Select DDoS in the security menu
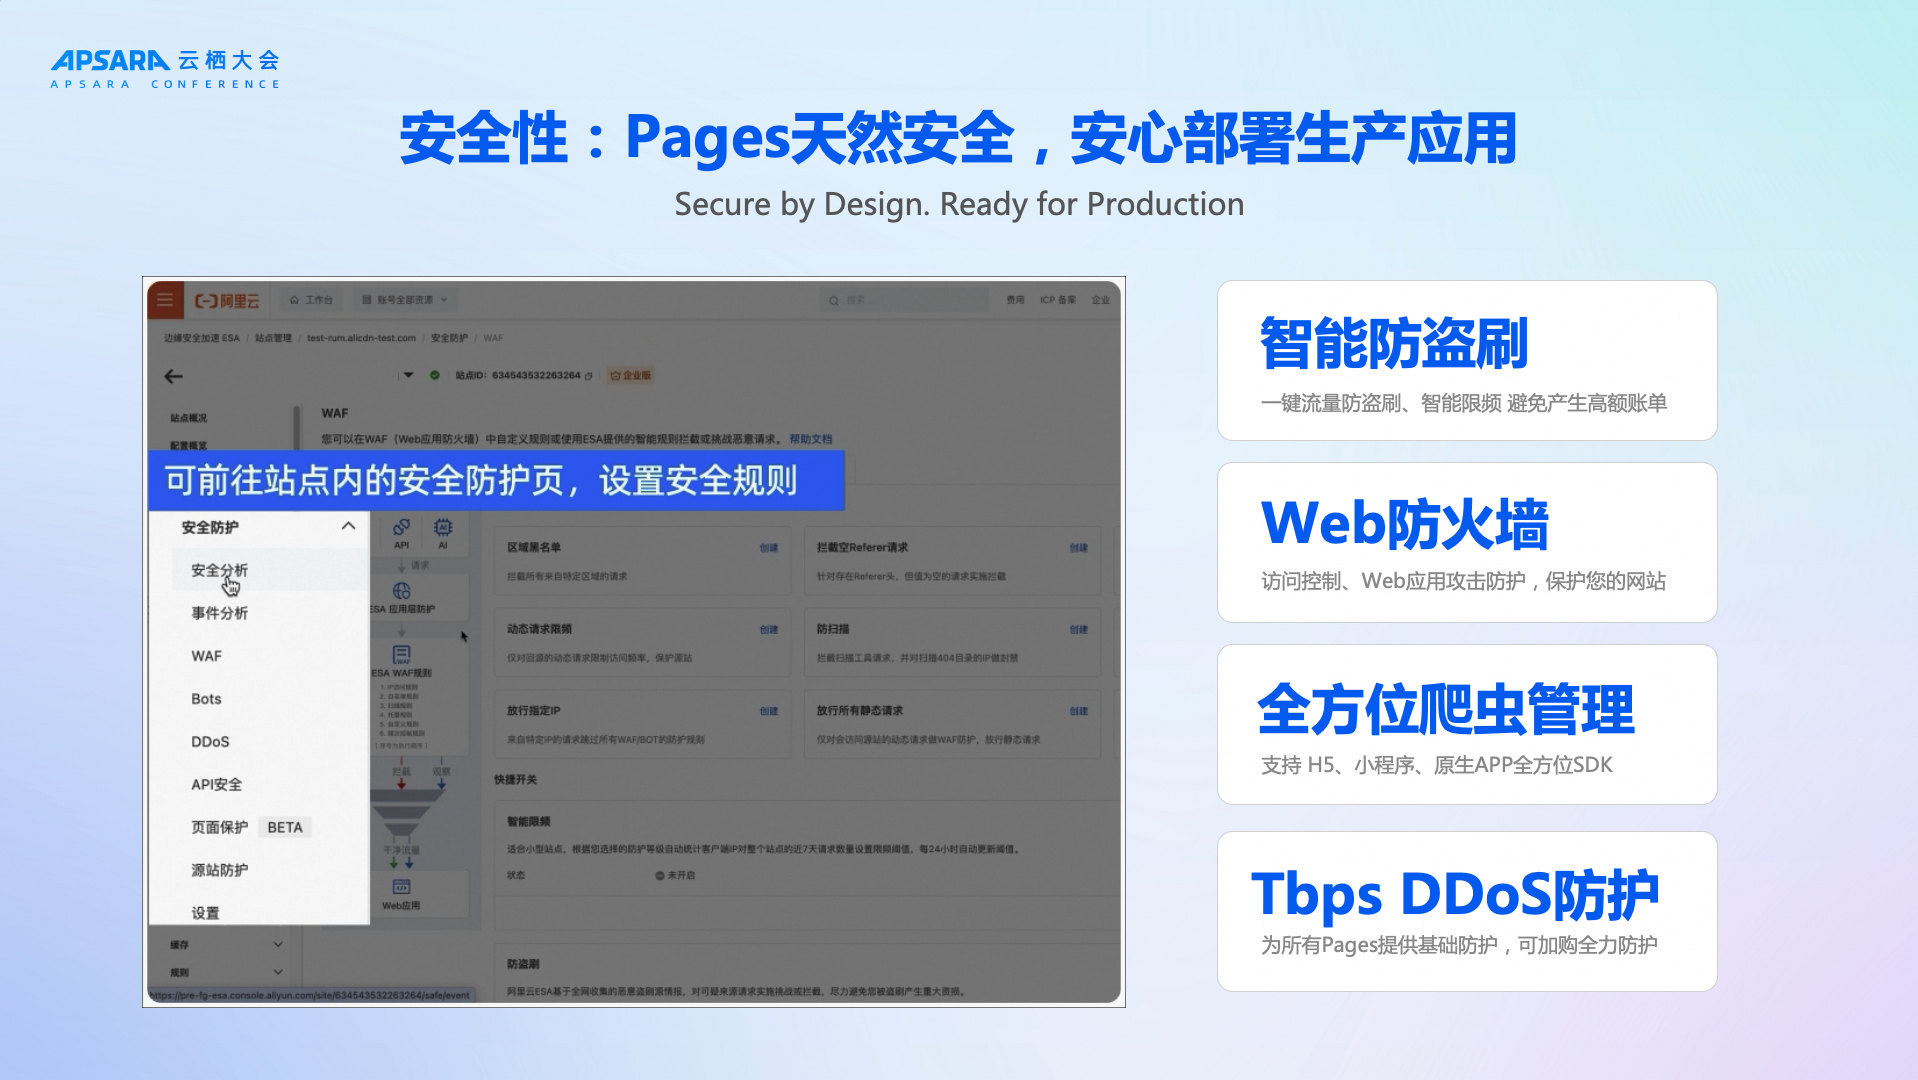 pyautogui.click(x=210, y=742)
